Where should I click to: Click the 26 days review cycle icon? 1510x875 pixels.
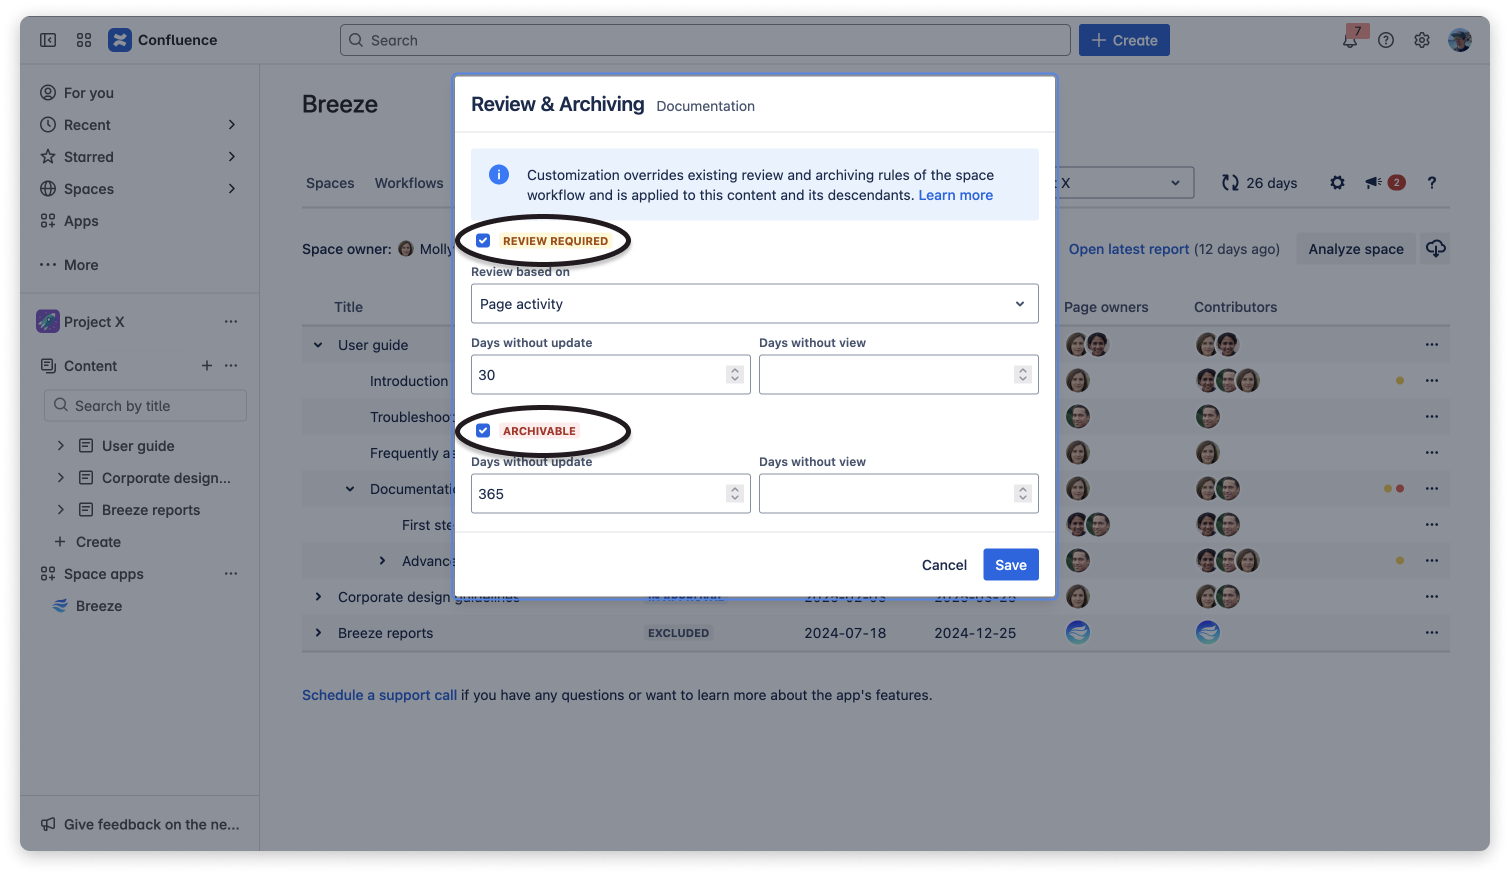(1230, 183)
